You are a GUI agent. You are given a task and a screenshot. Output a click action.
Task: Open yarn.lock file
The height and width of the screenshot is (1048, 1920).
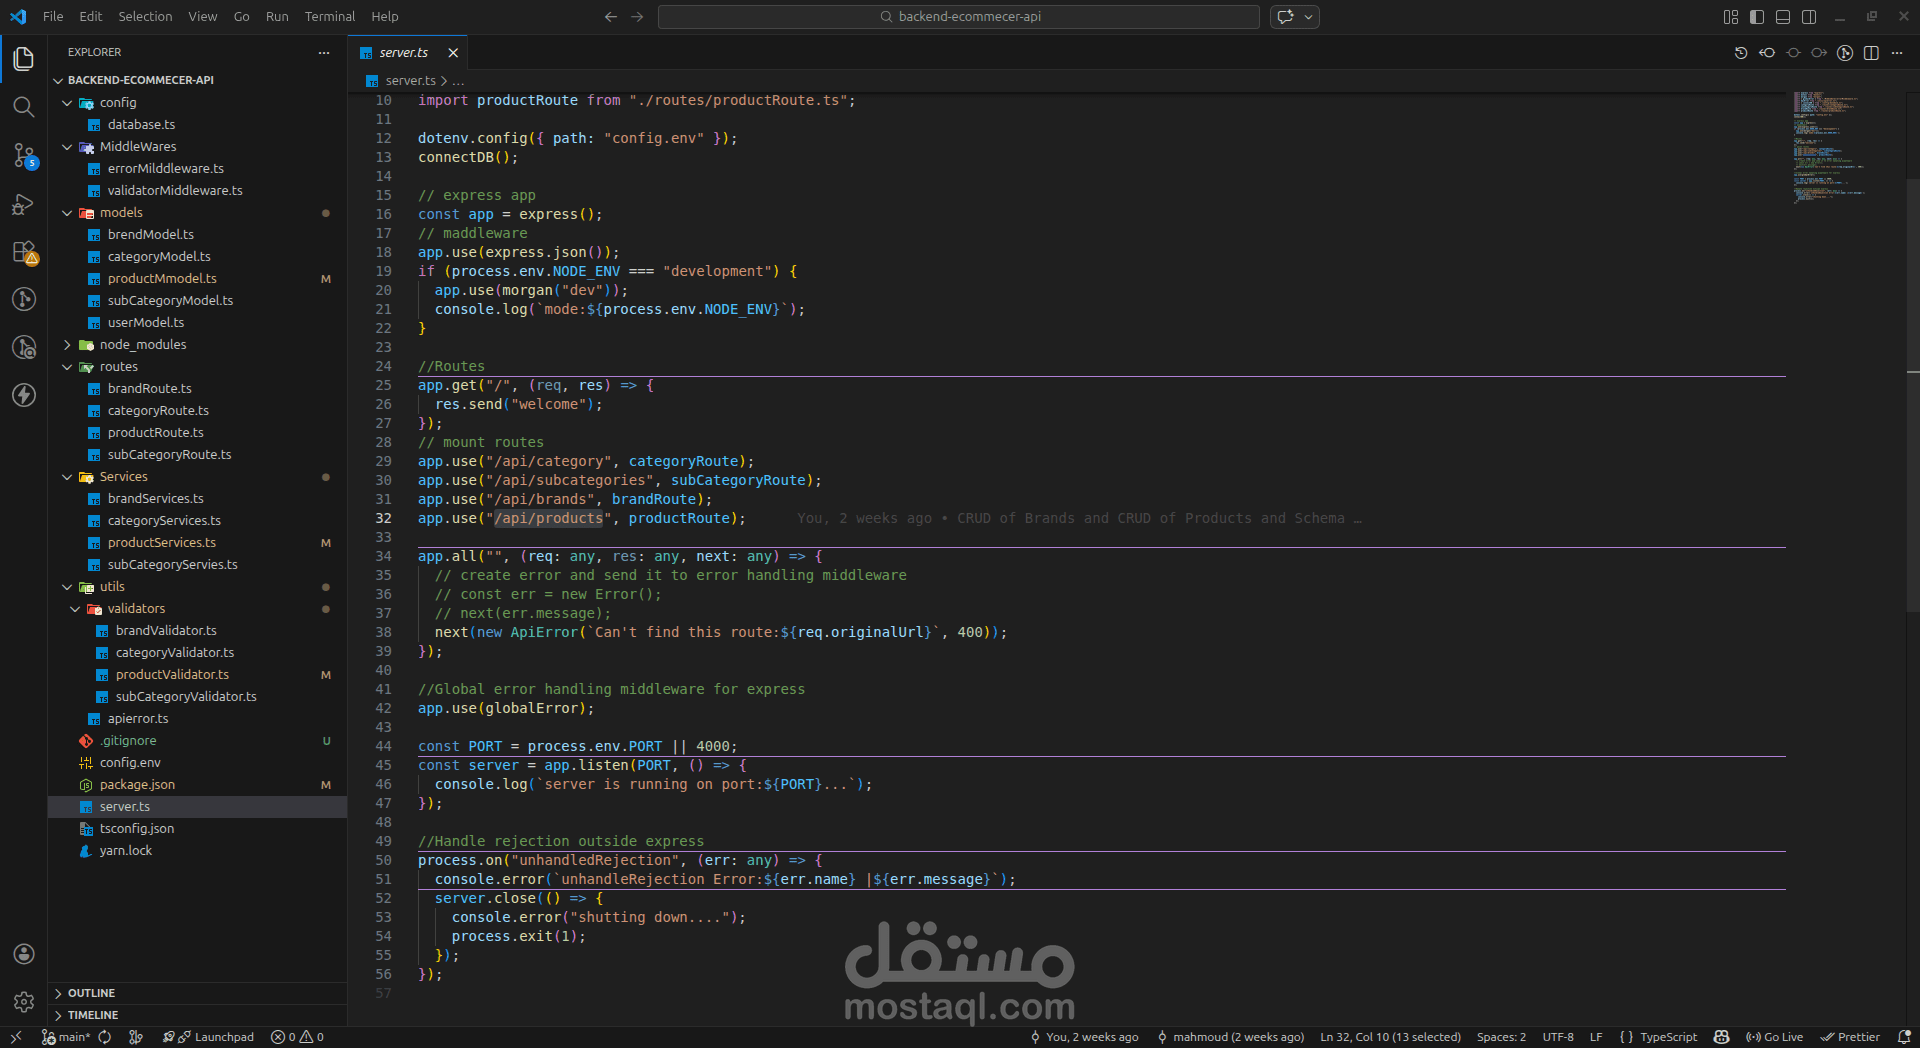[198, 851]
